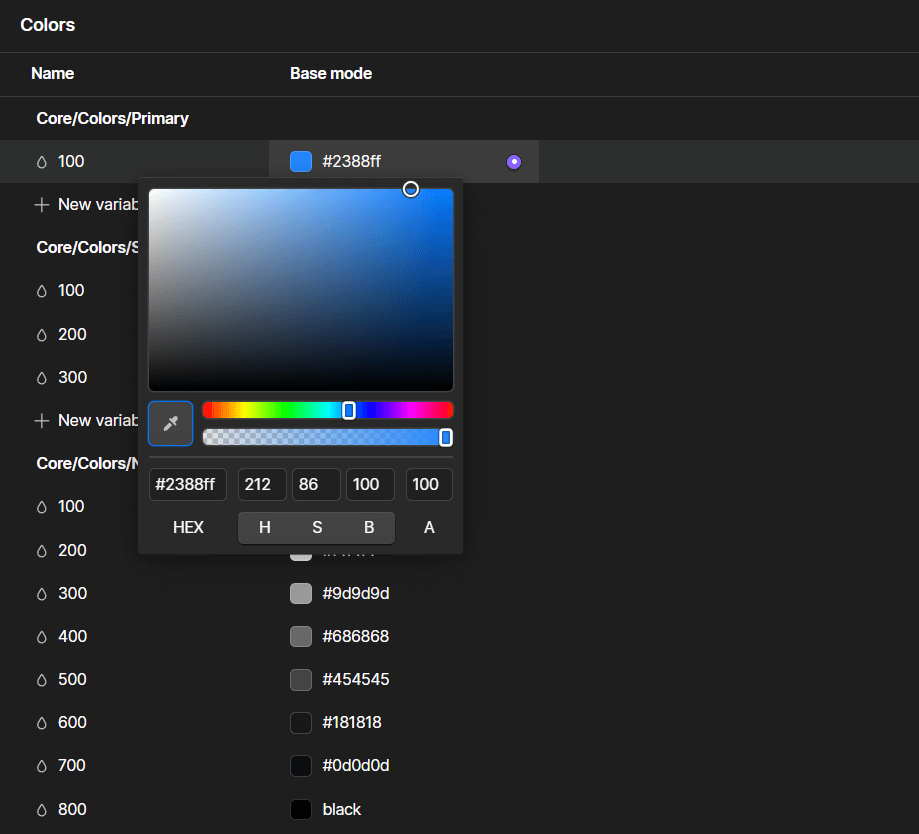Click the Name column header
Viewport: 919px width, 834px height.
click(x=52, y=73)
